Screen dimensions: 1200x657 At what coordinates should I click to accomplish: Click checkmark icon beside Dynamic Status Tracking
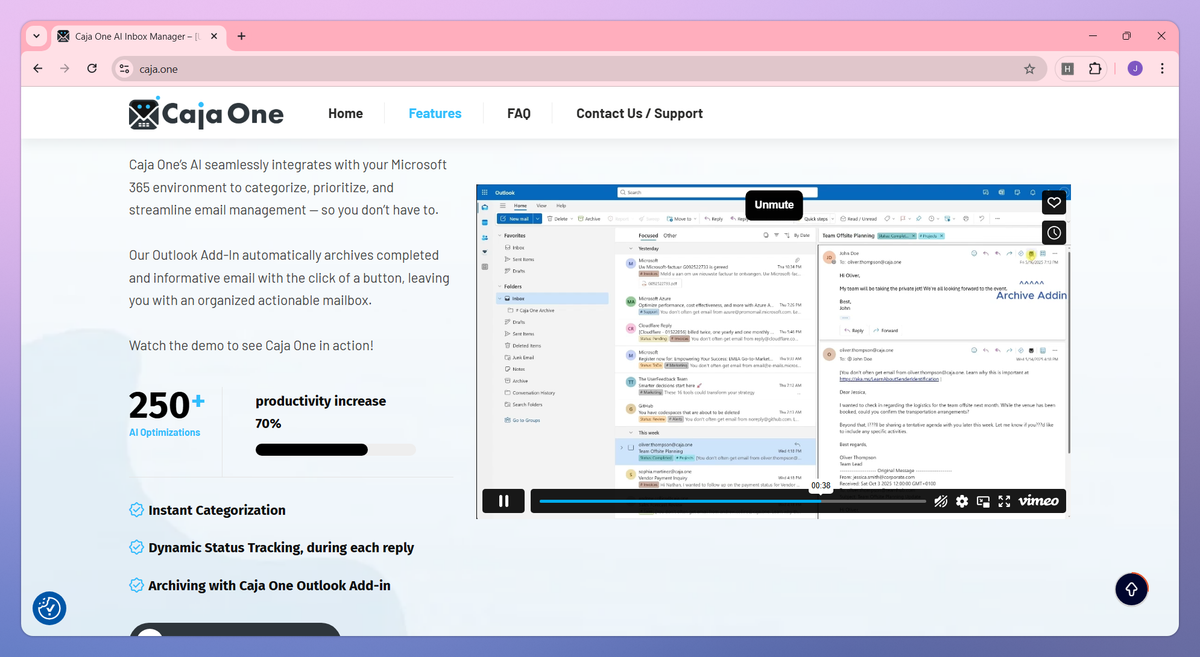pyautogui.click(x=136, y=548)
